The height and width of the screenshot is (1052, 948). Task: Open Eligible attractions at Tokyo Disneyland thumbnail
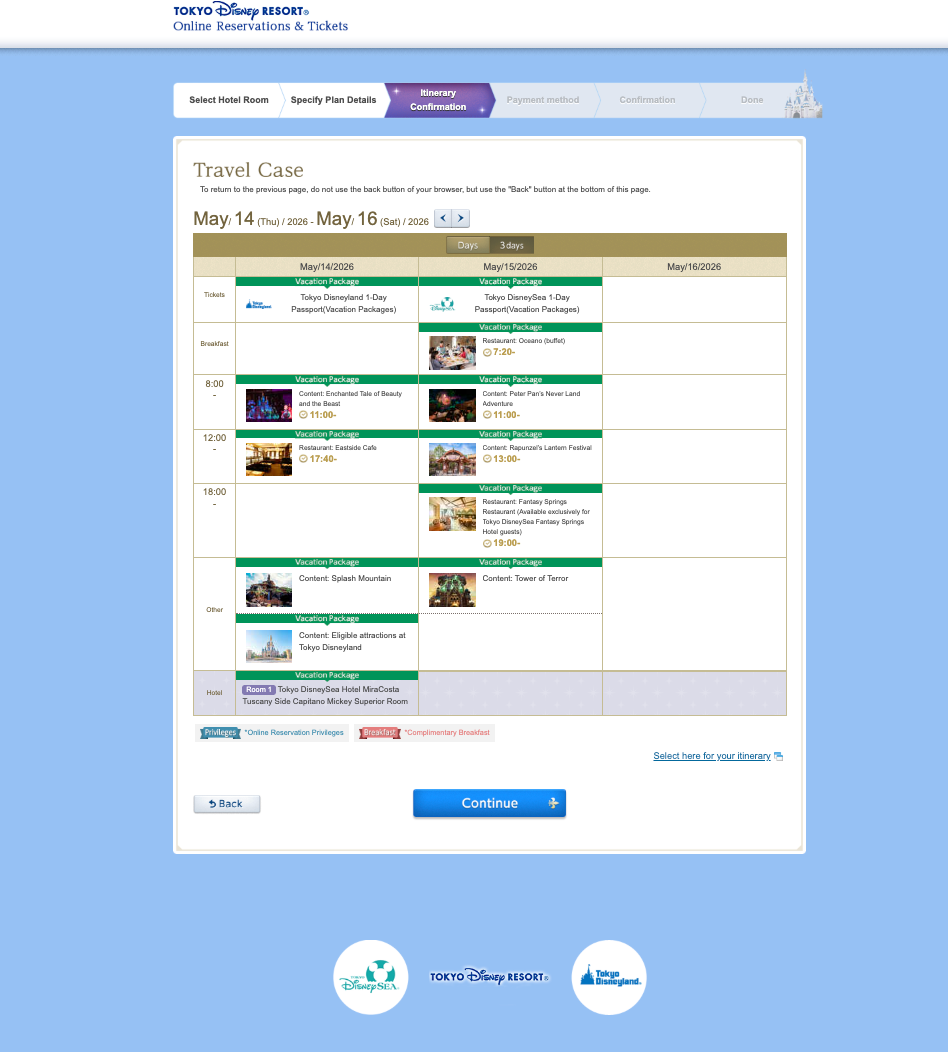[268, 646]
